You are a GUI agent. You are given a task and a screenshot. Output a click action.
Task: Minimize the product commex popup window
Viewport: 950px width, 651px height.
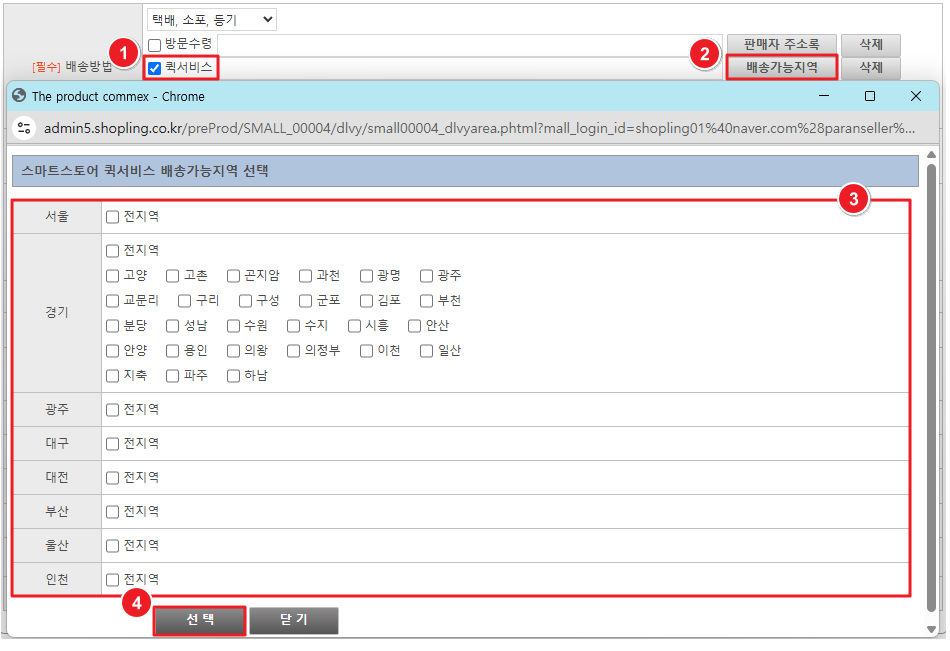click(x=824, y=96)
